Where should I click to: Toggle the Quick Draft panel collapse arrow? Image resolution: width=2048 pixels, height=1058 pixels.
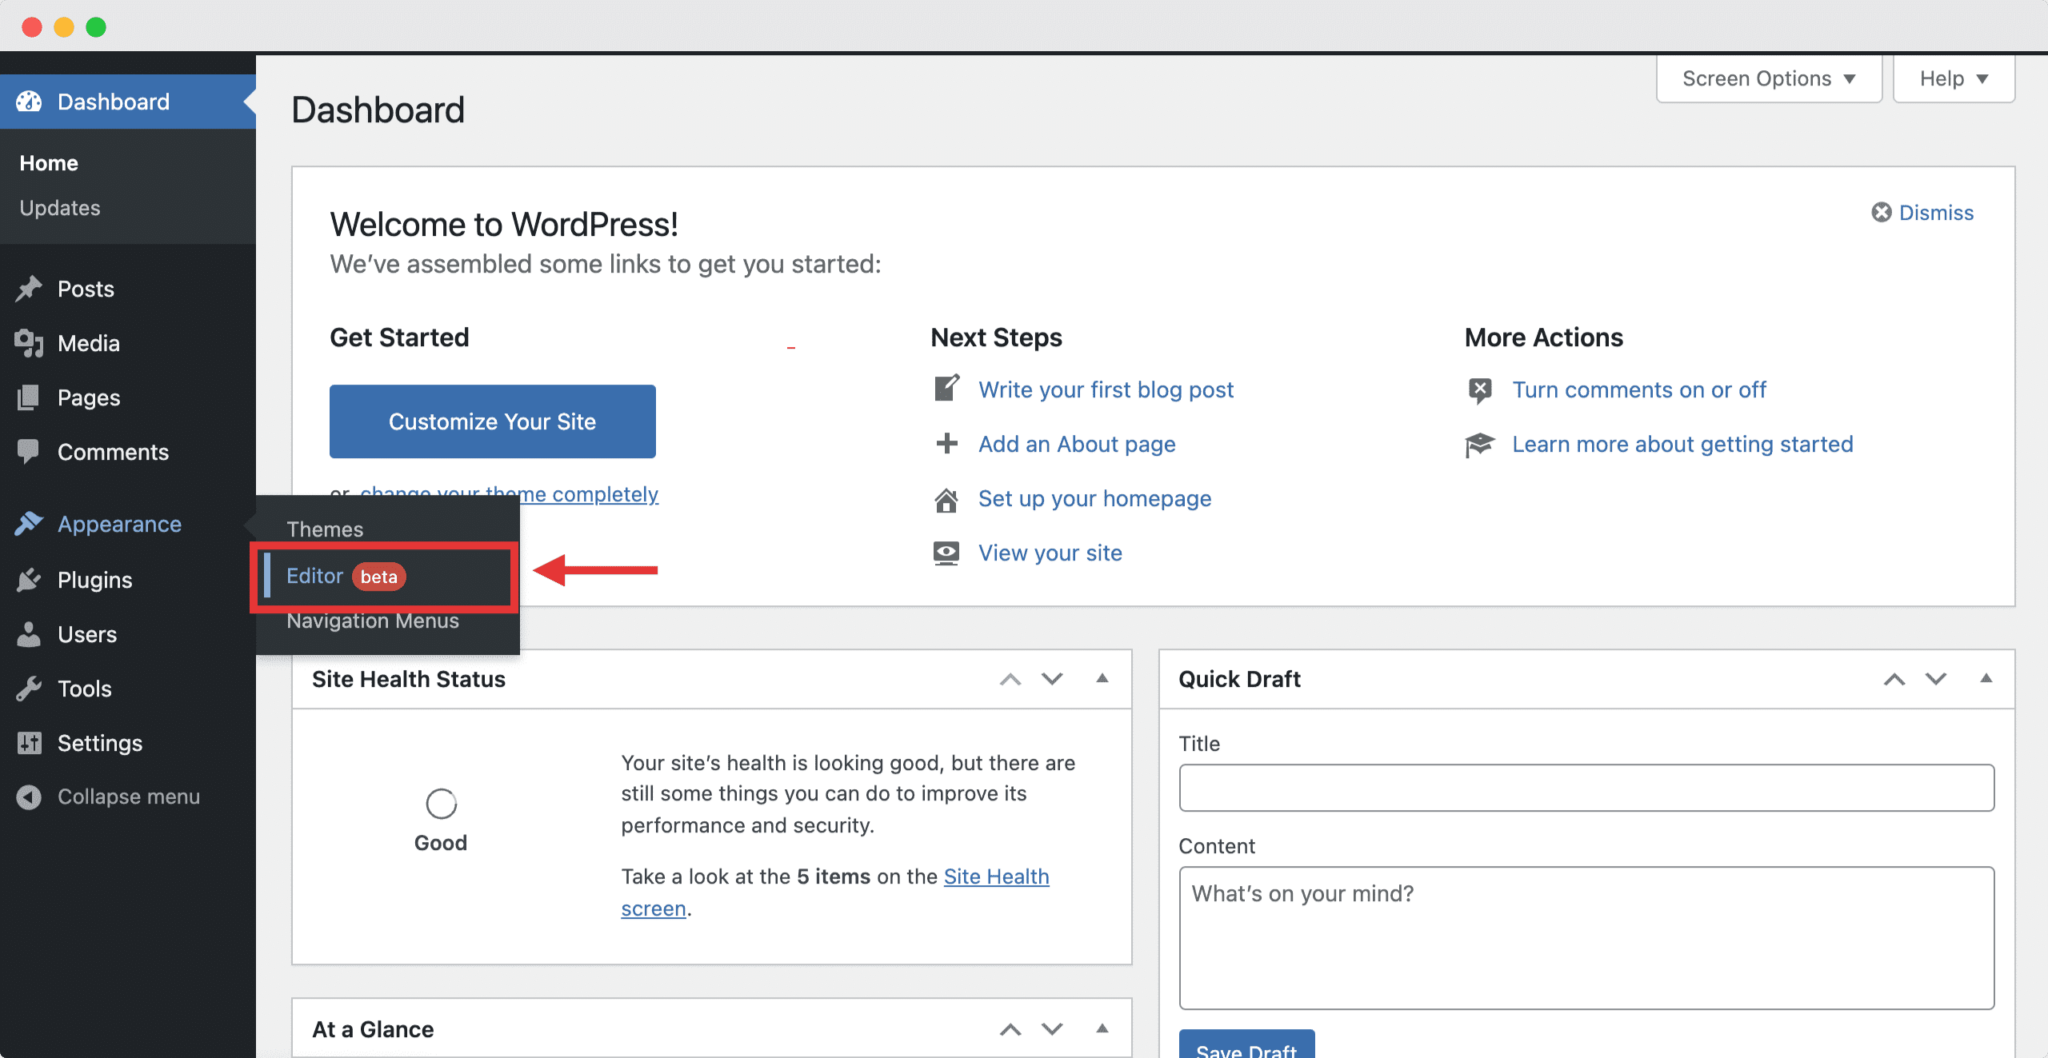pos(1986,678)
